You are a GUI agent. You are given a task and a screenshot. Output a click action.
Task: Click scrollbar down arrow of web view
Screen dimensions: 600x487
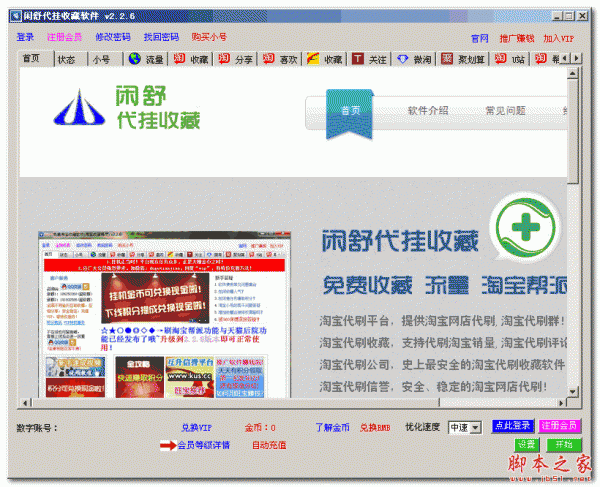(x=572, y=391)
